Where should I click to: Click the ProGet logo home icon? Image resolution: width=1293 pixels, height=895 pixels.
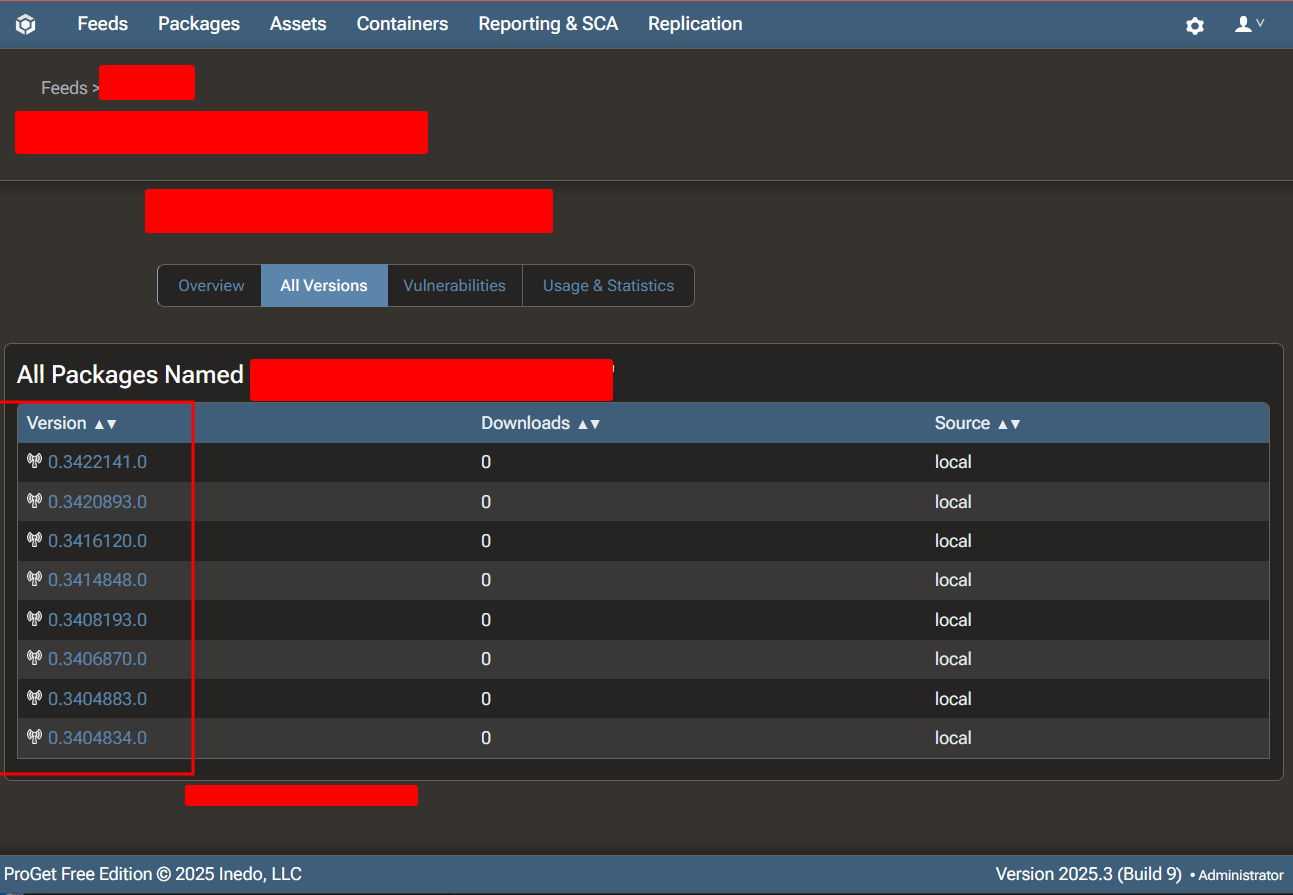[x=25, y=24]
